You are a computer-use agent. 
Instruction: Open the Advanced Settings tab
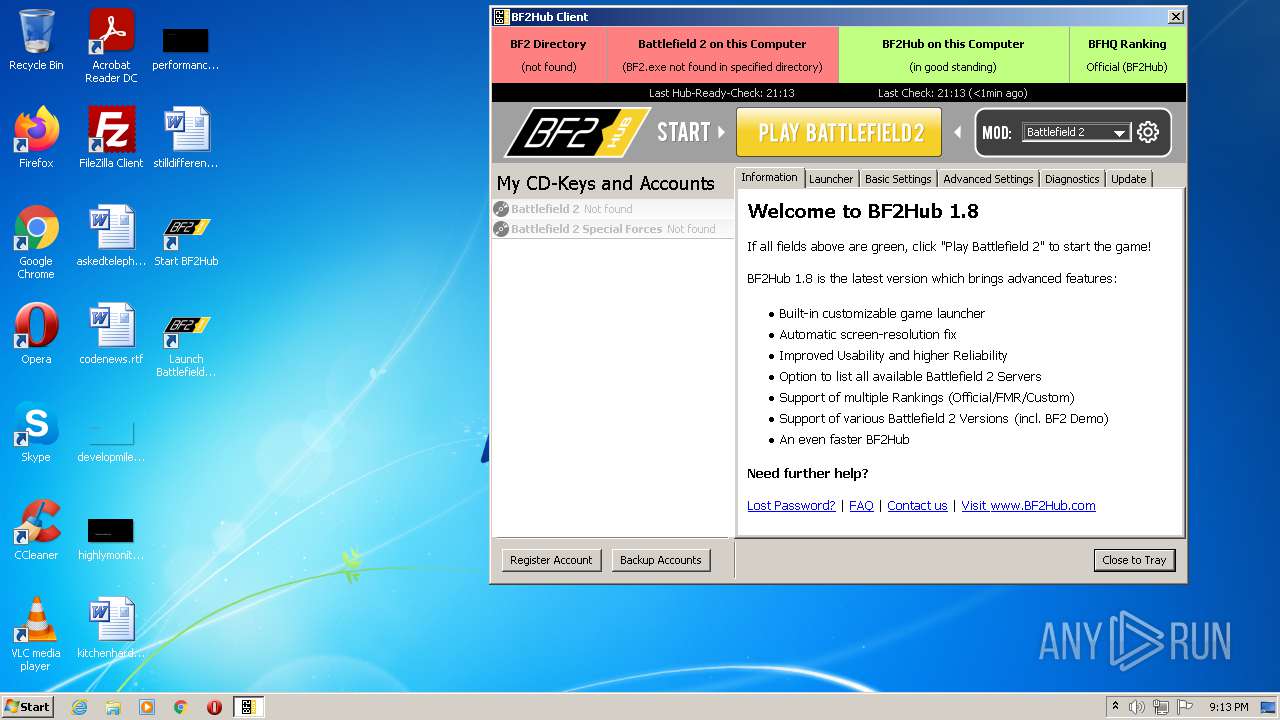pos(988,179)
